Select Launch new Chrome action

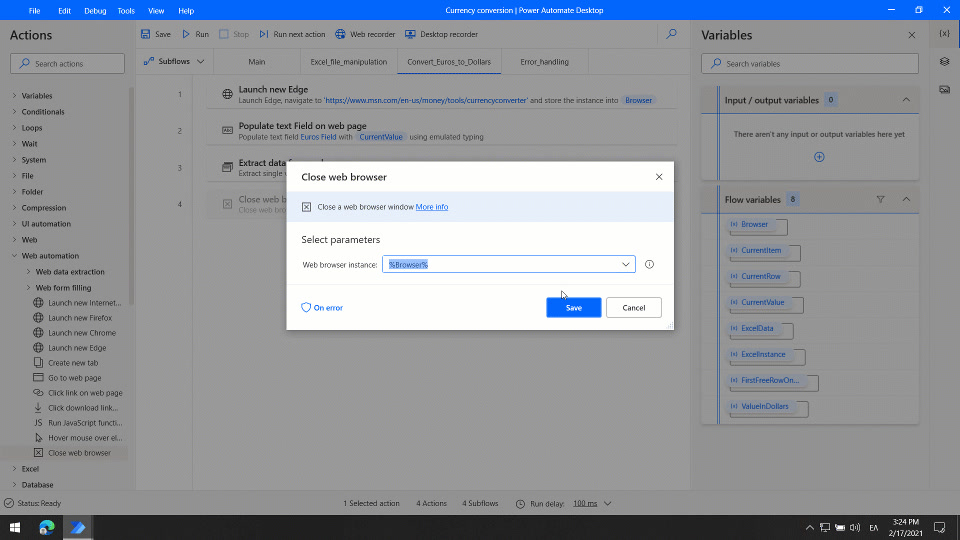coord(75,333)
